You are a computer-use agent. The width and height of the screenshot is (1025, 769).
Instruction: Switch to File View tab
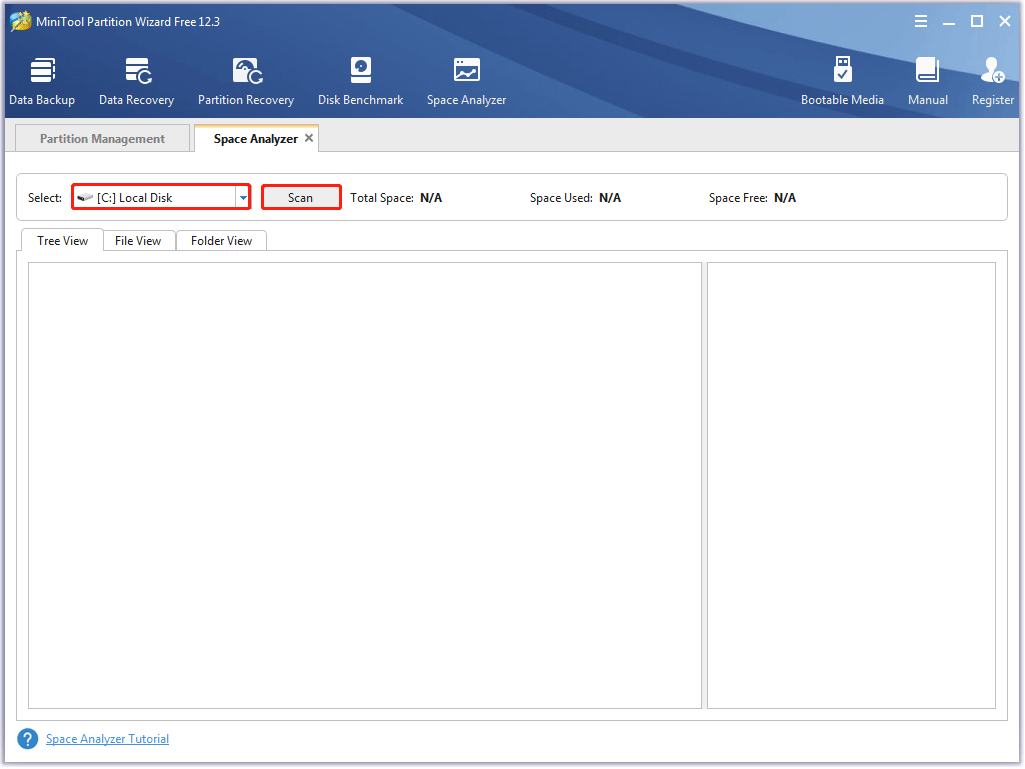[138, 241]
